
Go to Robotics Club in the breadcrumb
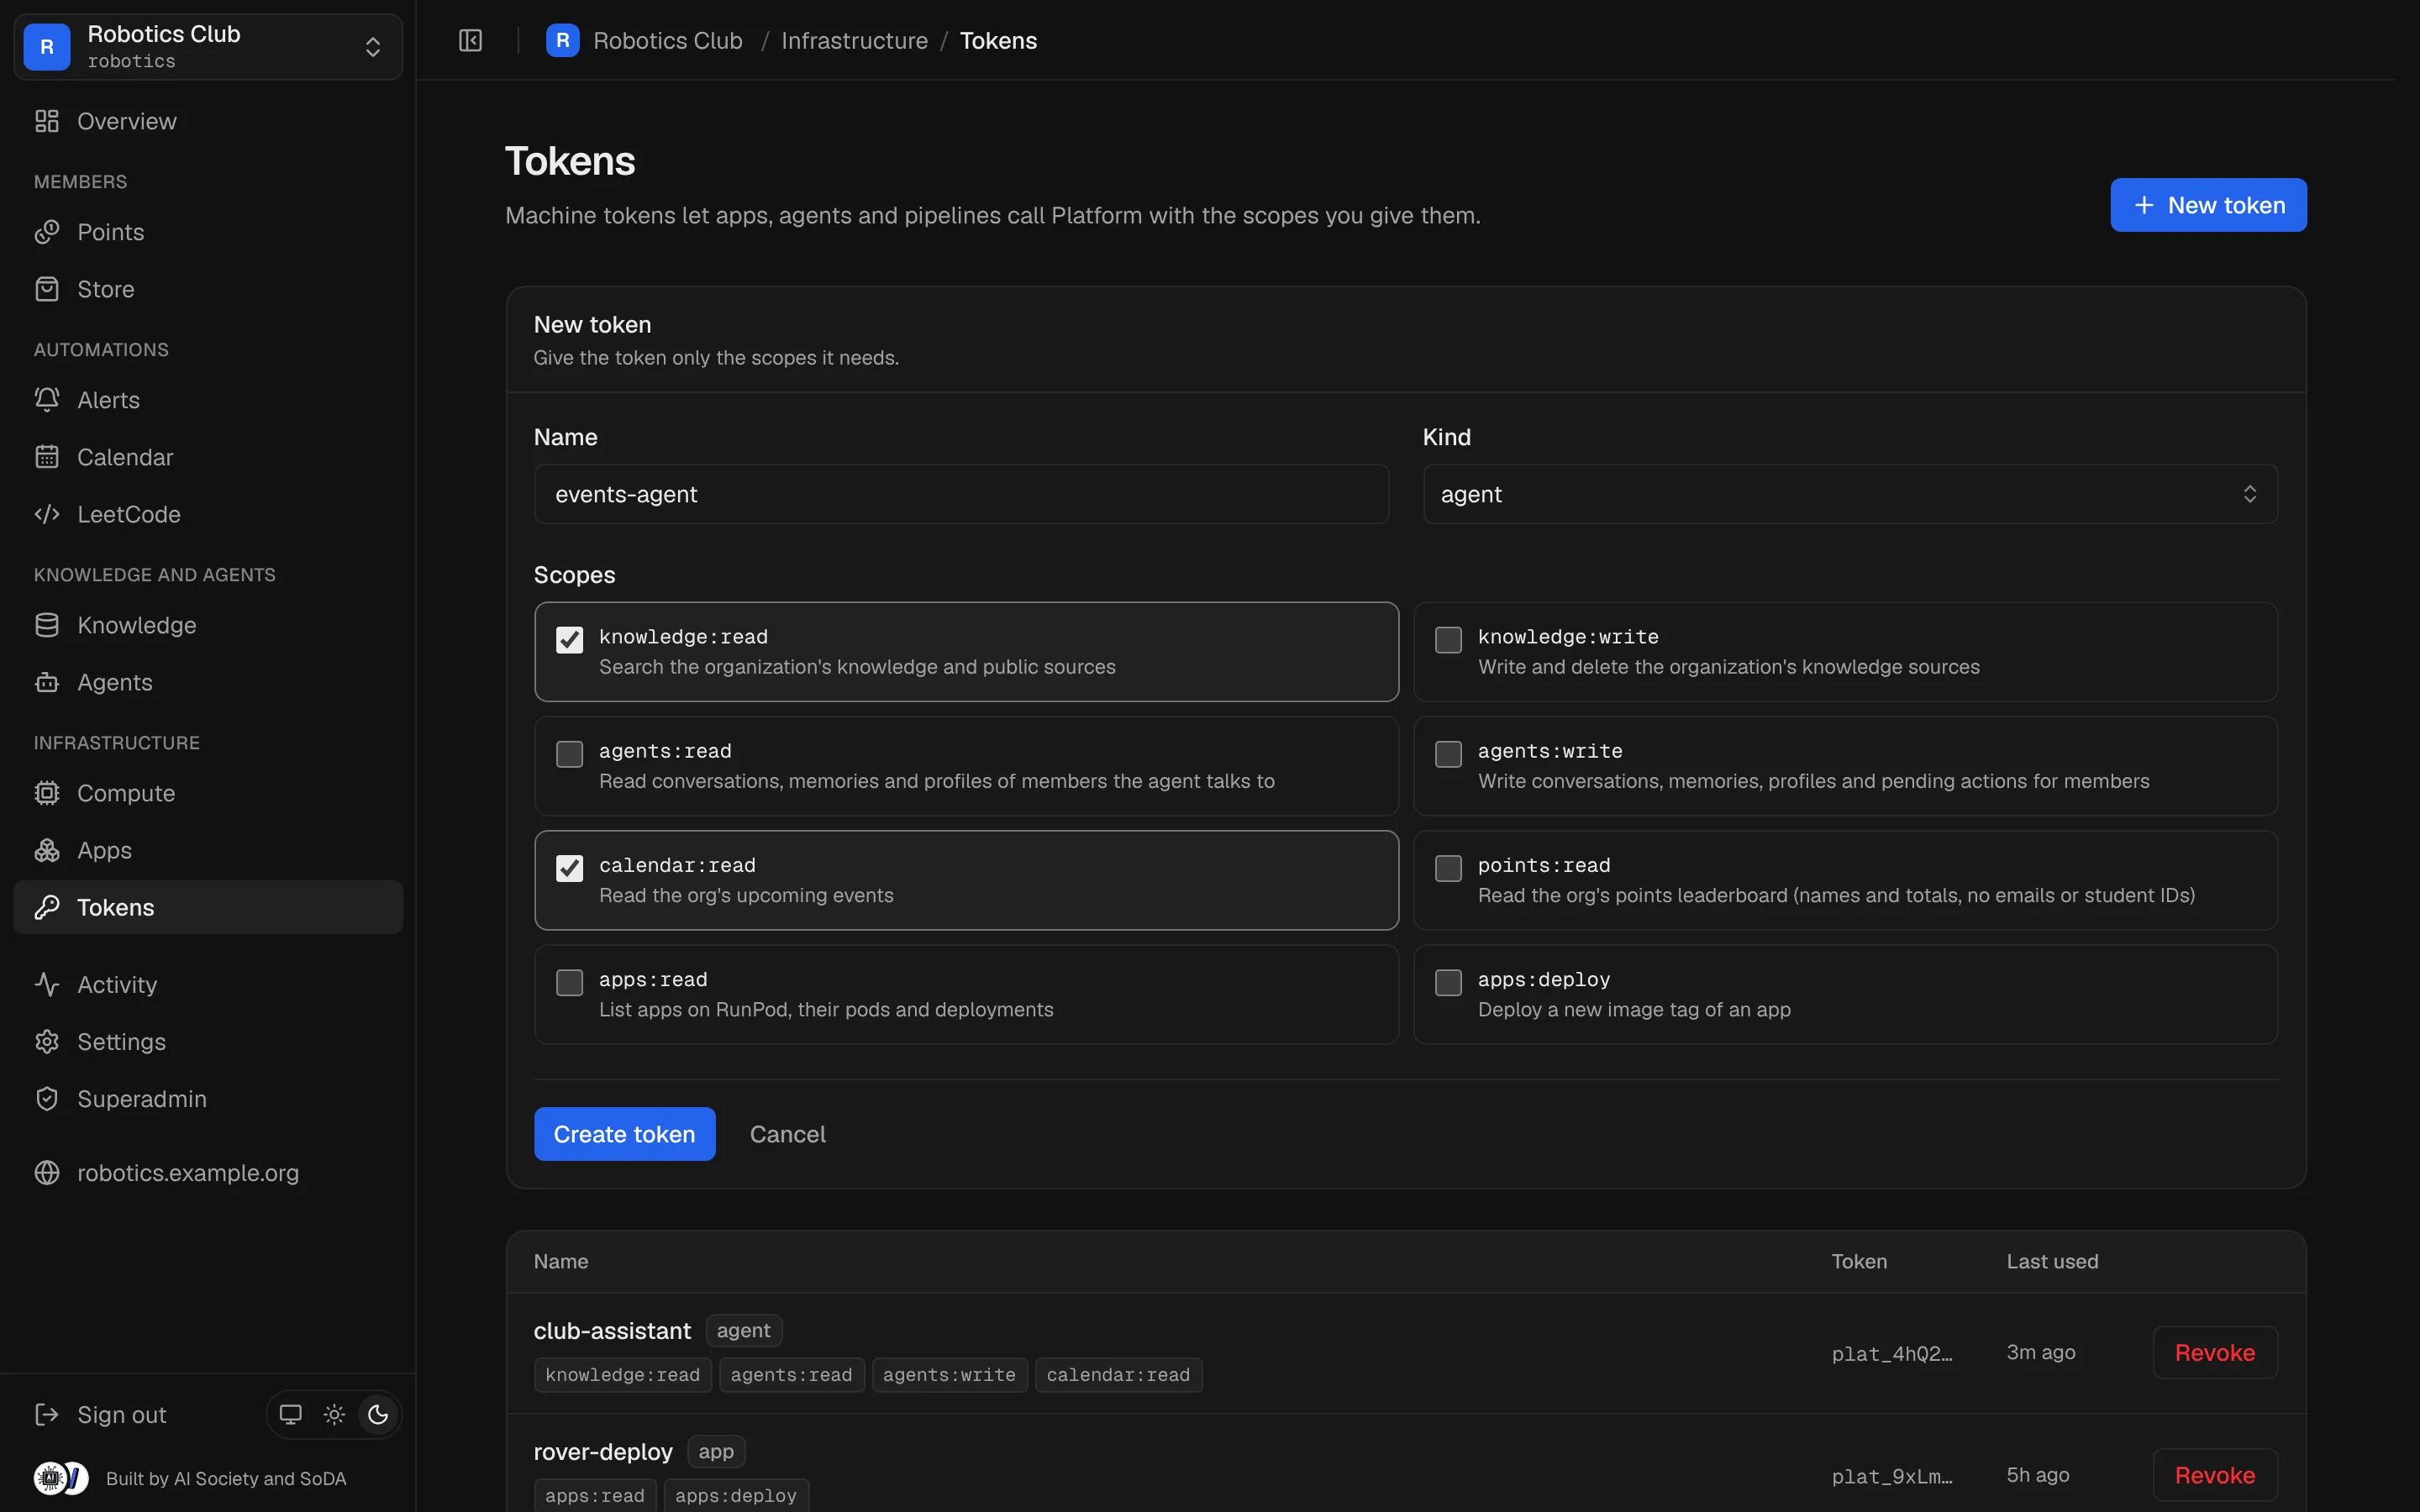coord(667,41)
